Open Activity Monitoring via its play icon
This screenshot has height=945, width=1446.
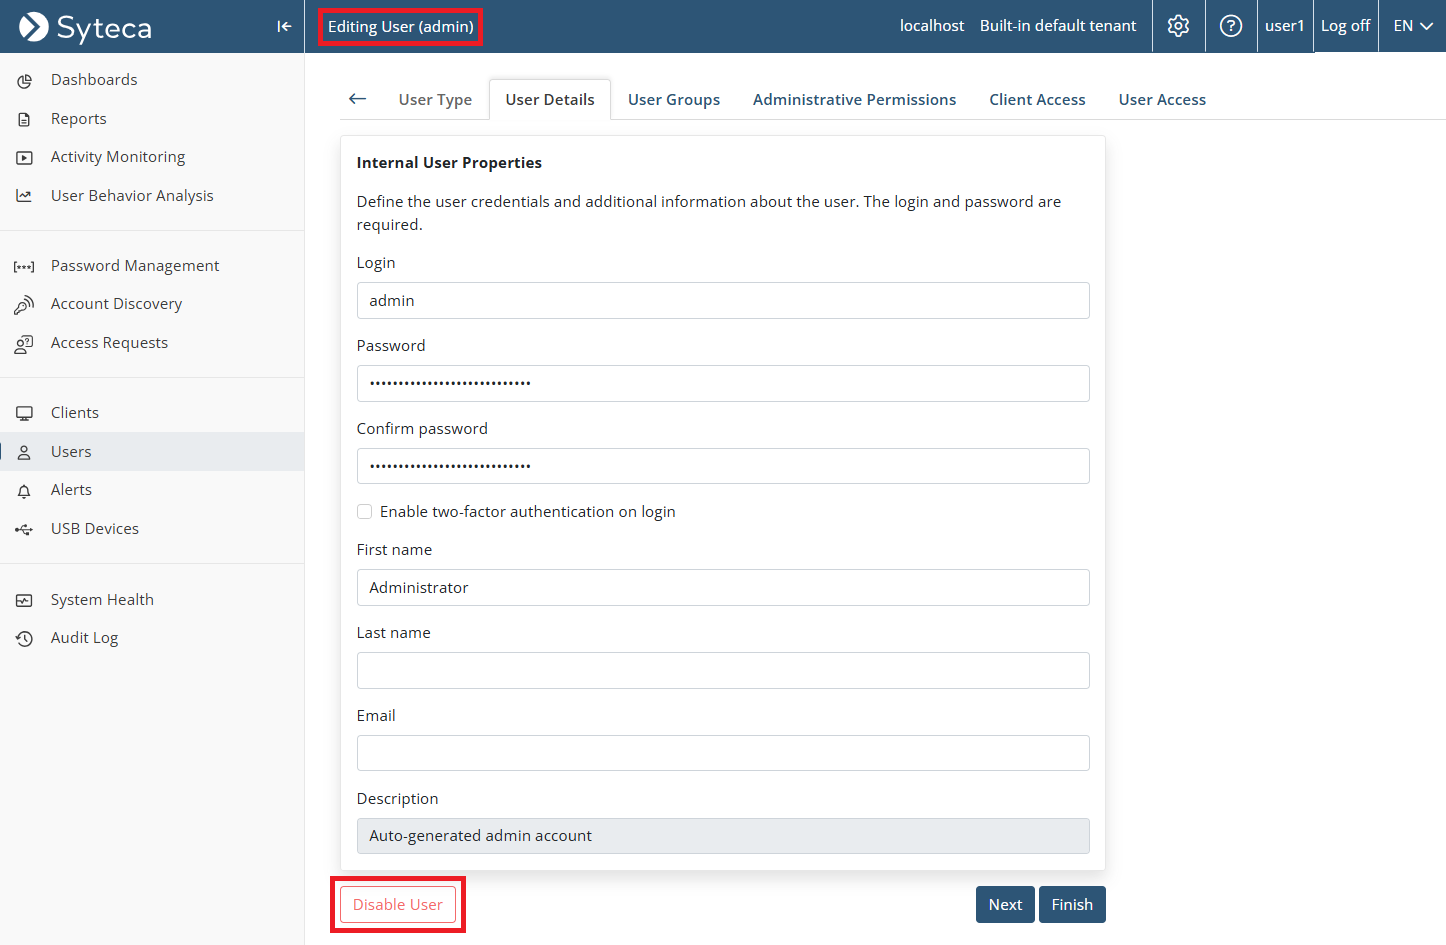[24, 158]
